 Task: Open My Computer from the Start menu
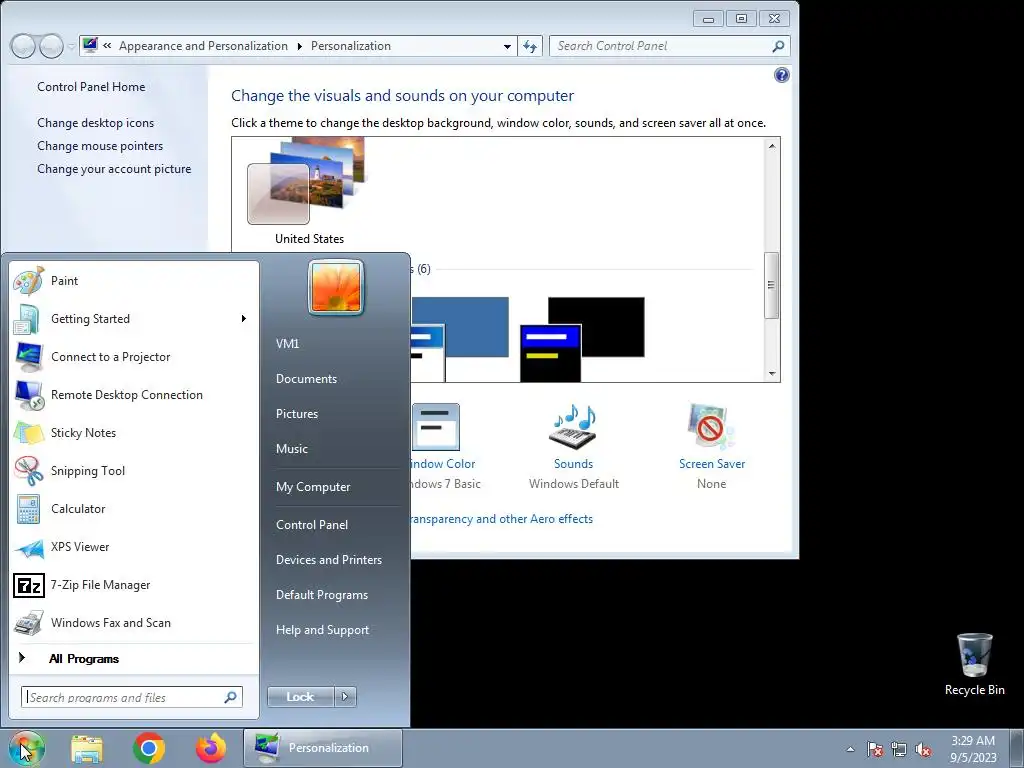[313, 487]
